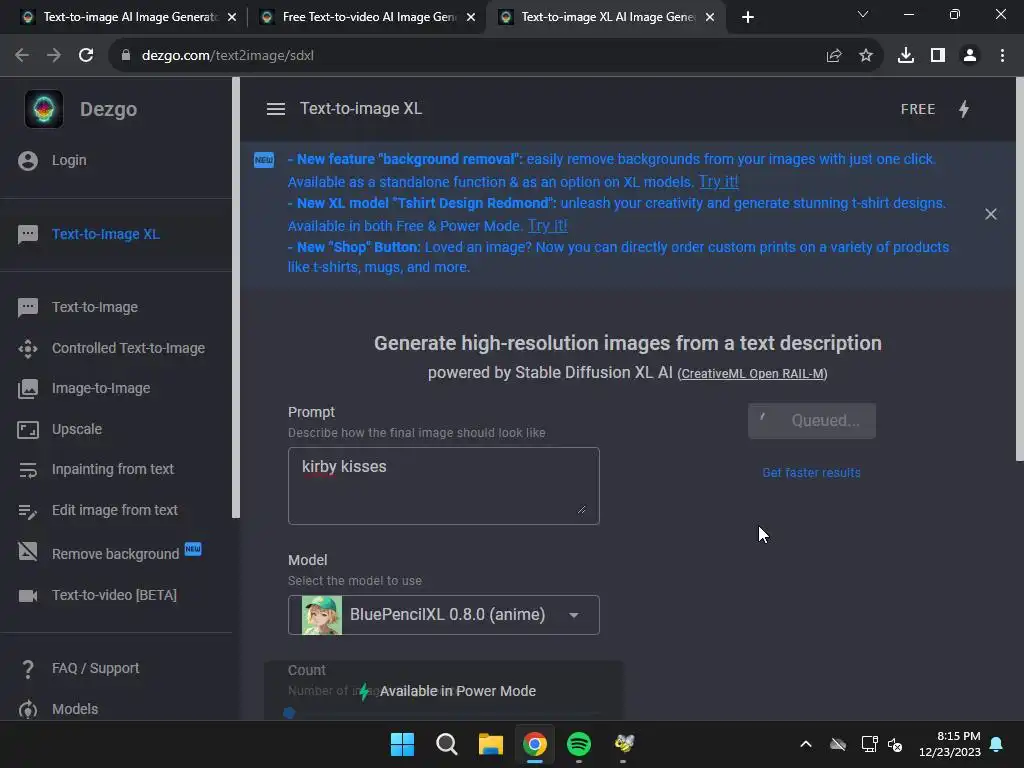Click the Count slider handle

click(289, 712)
